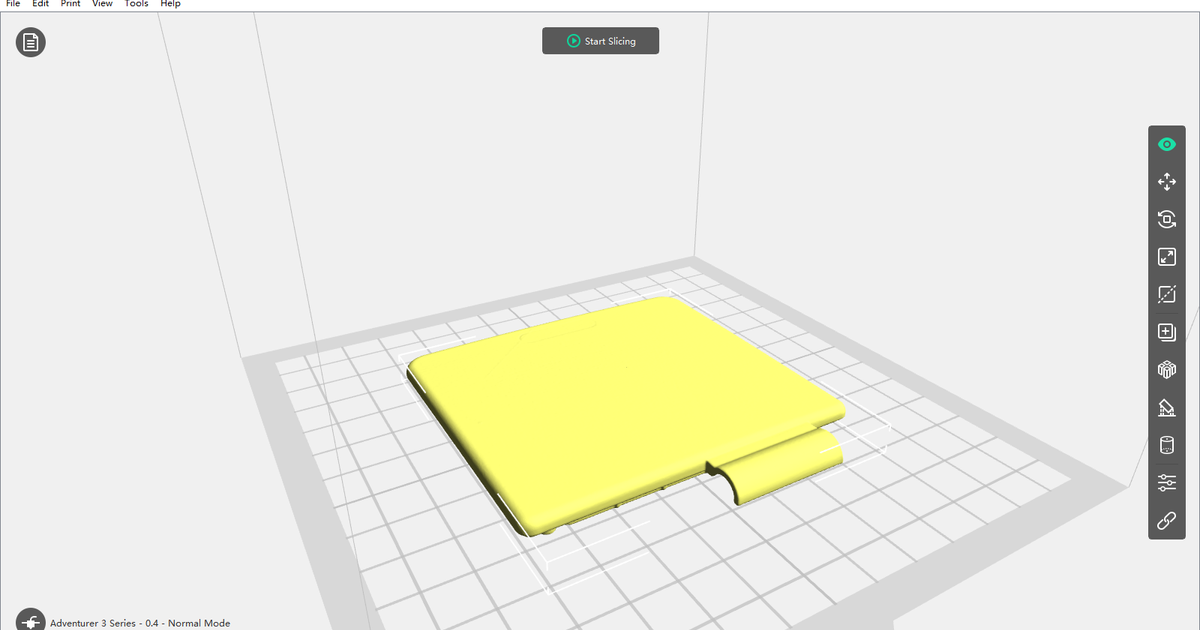Open the Scale tool
Viewport: 1200px width, 630px height.
click(x=1166, y=257)
